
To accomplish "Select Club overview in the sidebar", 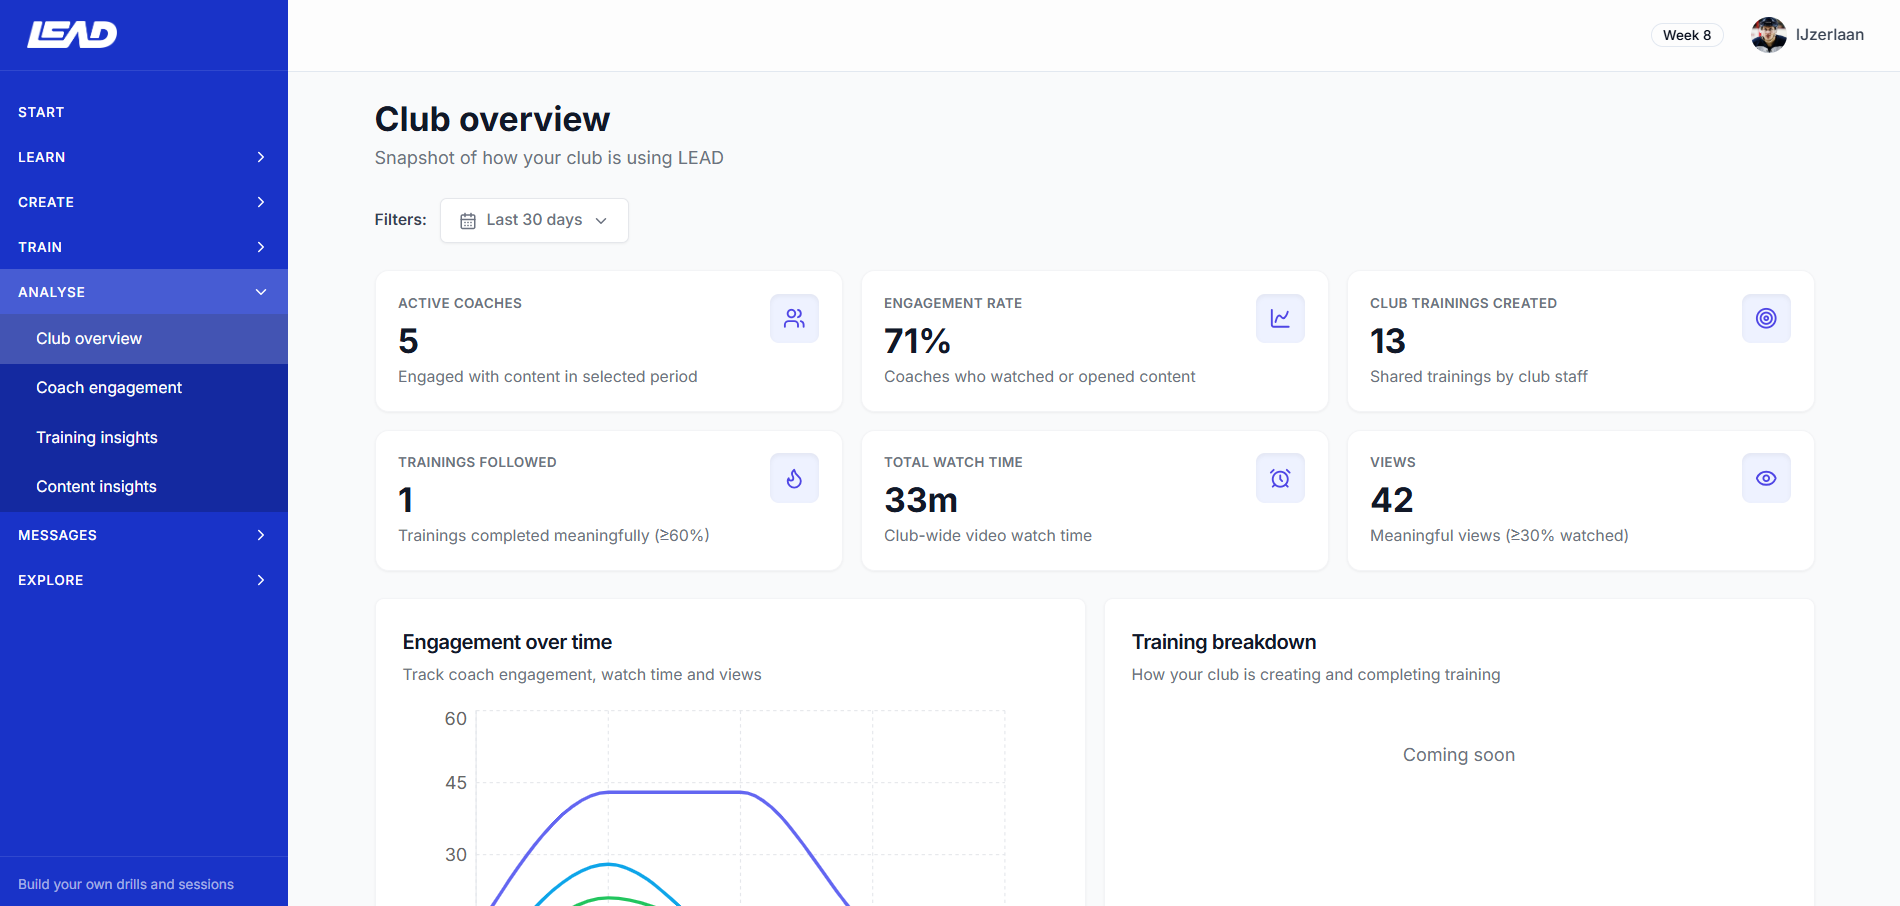I will point(88,338).
